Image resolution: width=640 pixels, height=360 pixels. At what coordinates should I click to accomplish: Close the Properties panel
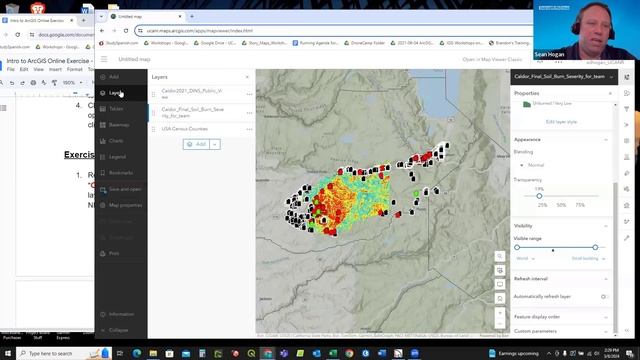pyautogui.click(x=610, y=93)
